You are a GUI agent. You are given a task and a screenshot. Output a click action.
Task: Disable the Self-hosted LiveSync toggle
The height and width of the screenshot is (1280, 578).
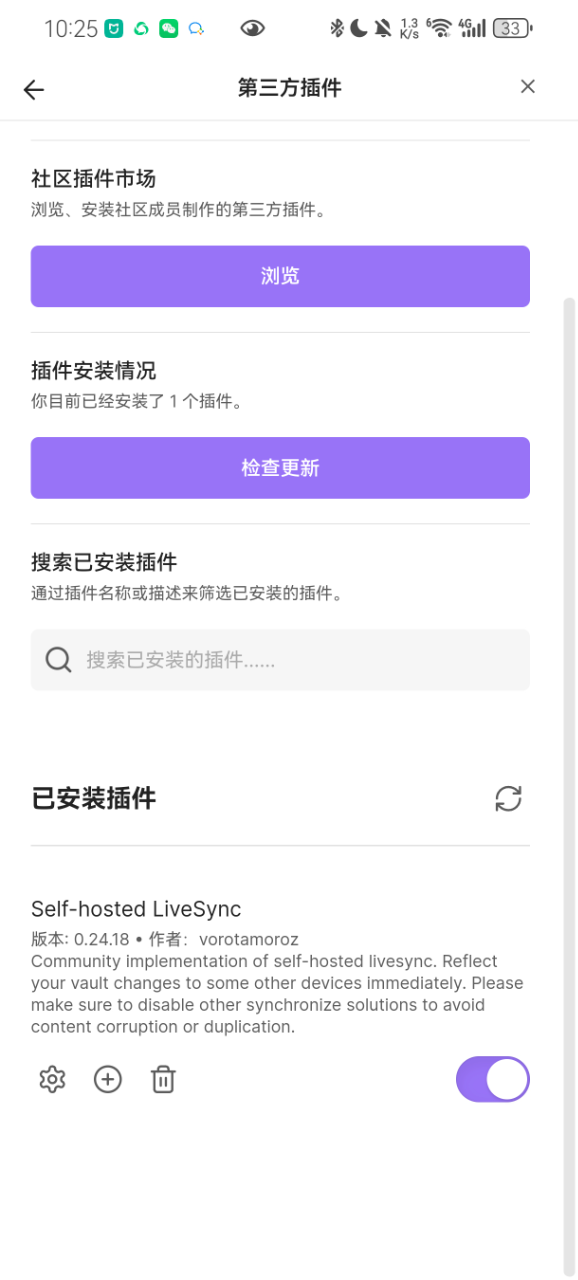(x=493, y=1079)
